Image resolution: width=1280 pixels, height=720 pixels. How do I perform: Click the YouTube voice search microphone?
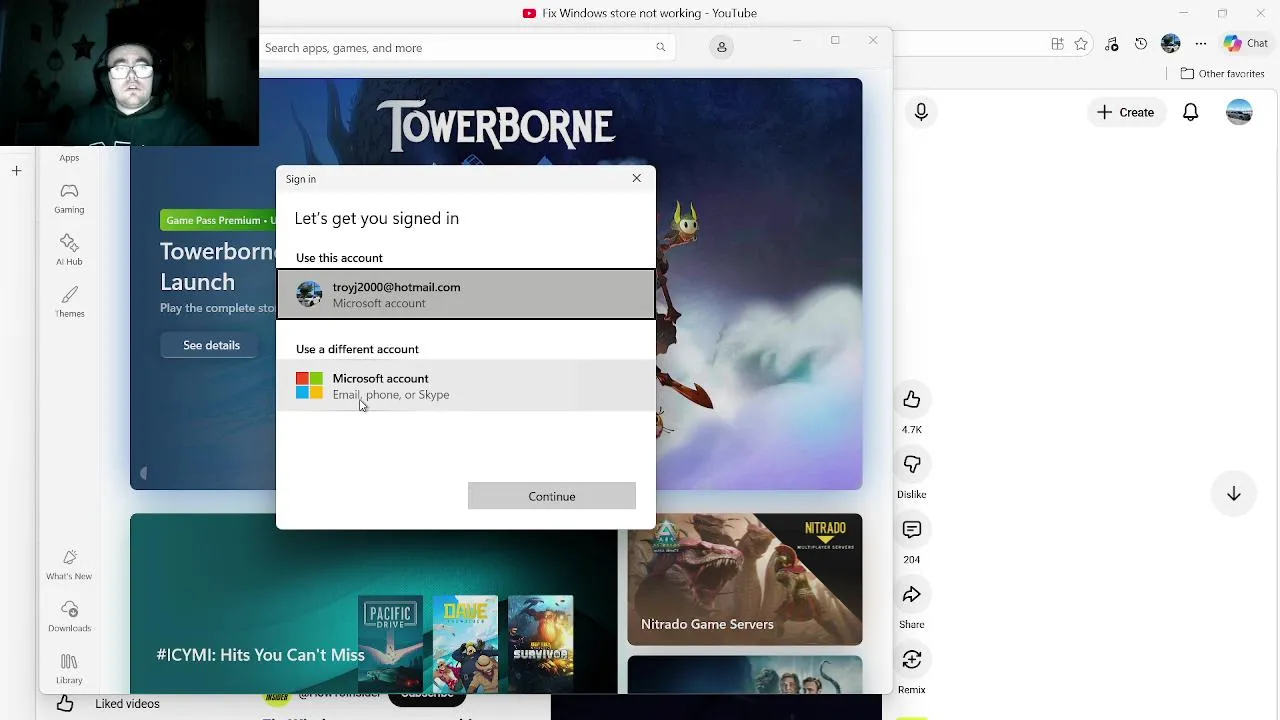921,112
